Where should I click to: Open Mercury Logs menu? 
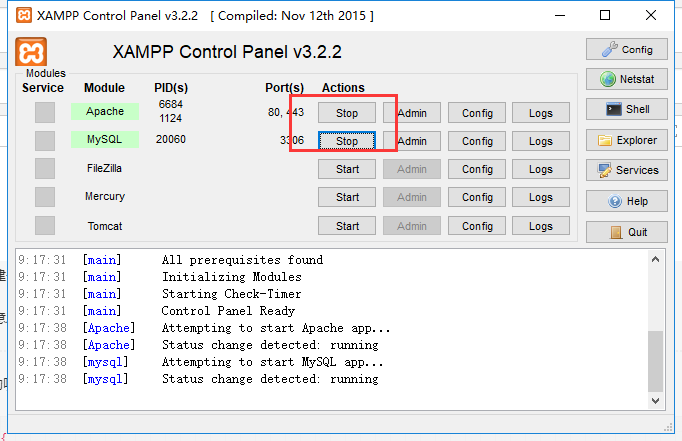pyautogui.click(x=541, y=197)
